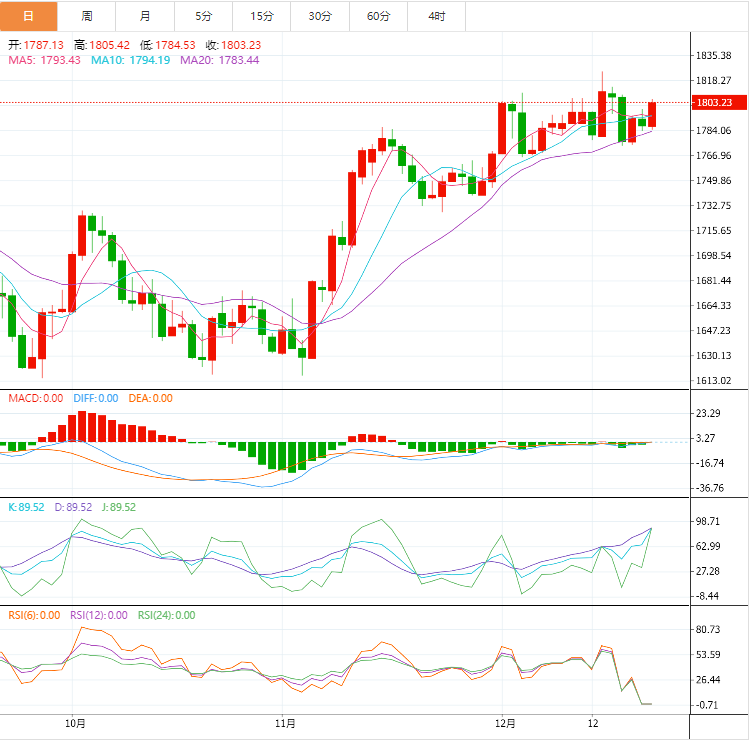Click the RSI(24) legend label
Viewport: 751px width, 742px height.
(x=166, y=615)
